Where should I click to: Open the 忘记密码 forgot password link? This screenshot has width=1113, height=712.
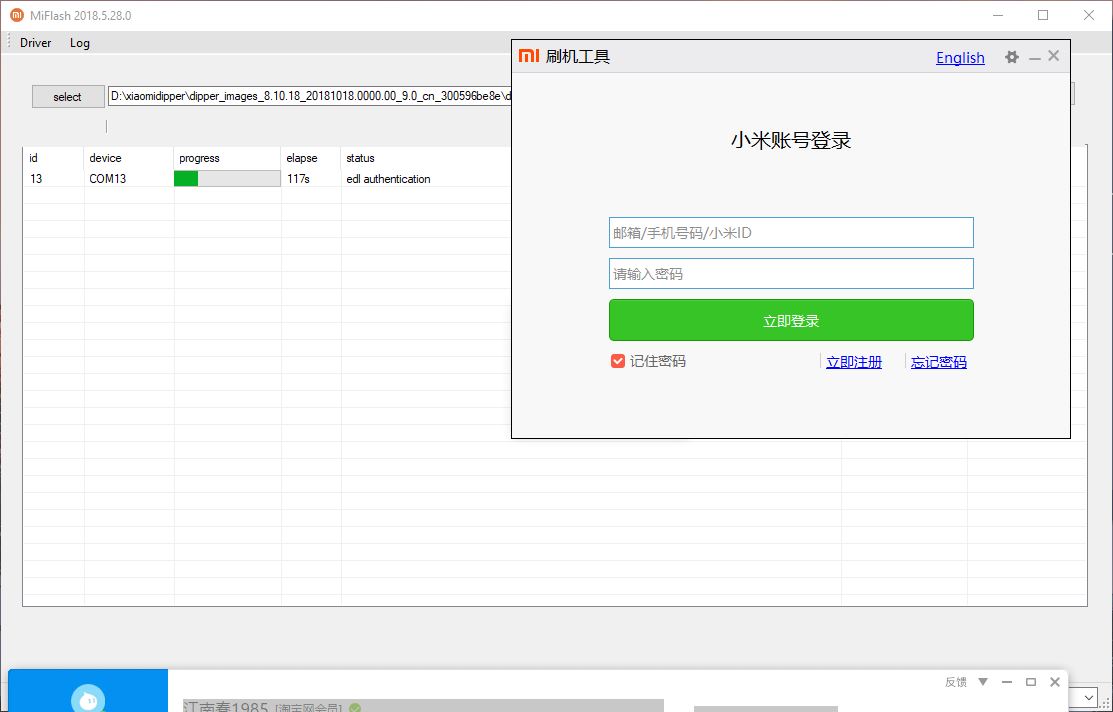(938, 362)
